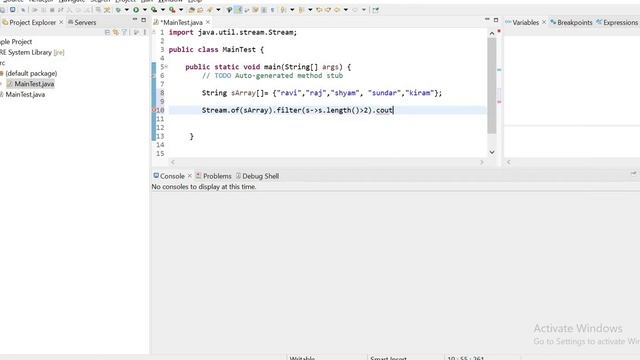Screen dimensions: 640x360
Task: Click the Smart Insert status bar entry
Action: 388,358
